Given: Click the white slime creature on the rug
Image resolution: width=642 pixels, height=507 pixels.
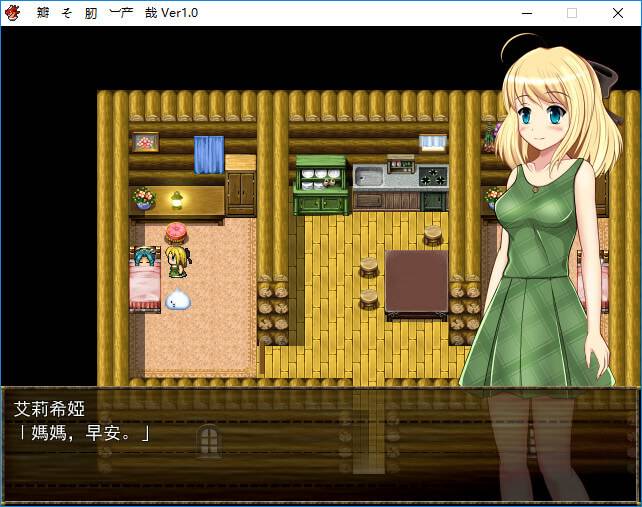Looking at the screenshot, I should coord(177,297).
